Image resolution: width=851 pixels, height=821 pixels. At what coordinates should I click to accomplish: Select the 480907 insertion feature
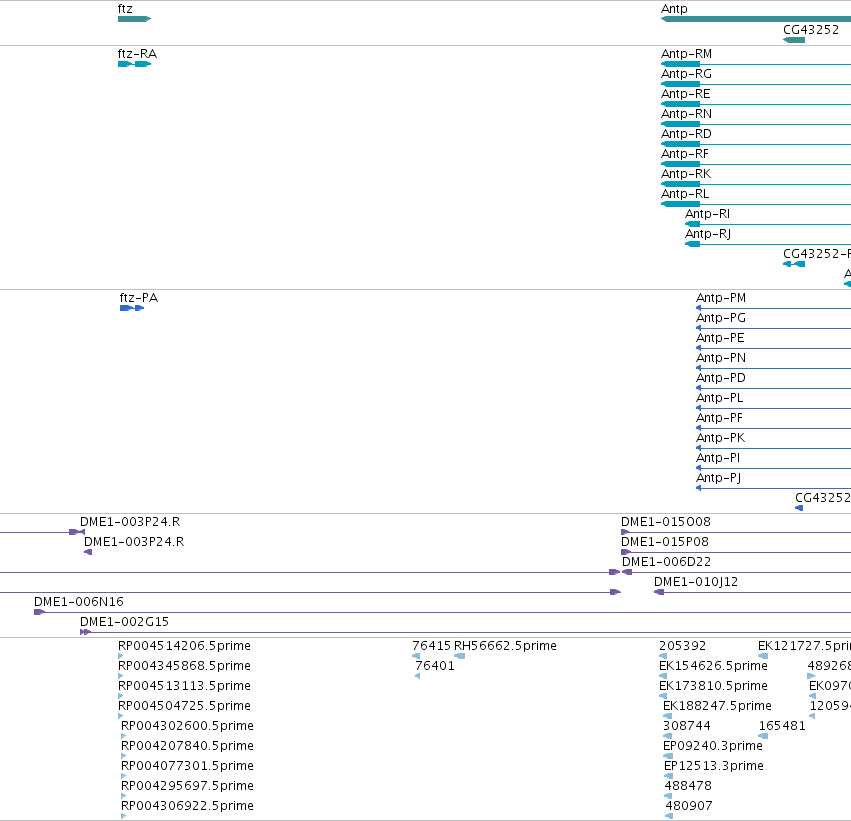click(x=689, y=806)
